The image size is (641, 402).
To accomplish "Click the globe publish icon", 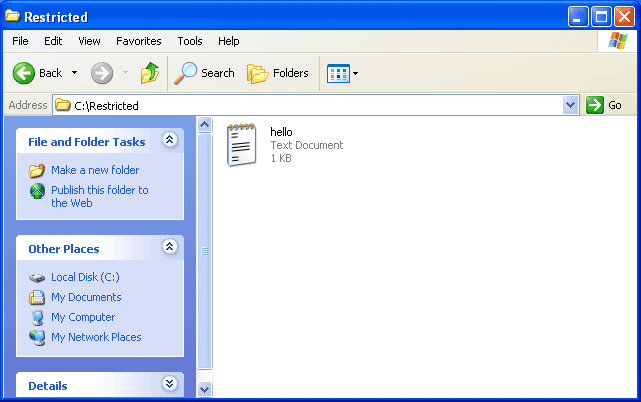I will (x=37, y=191).
